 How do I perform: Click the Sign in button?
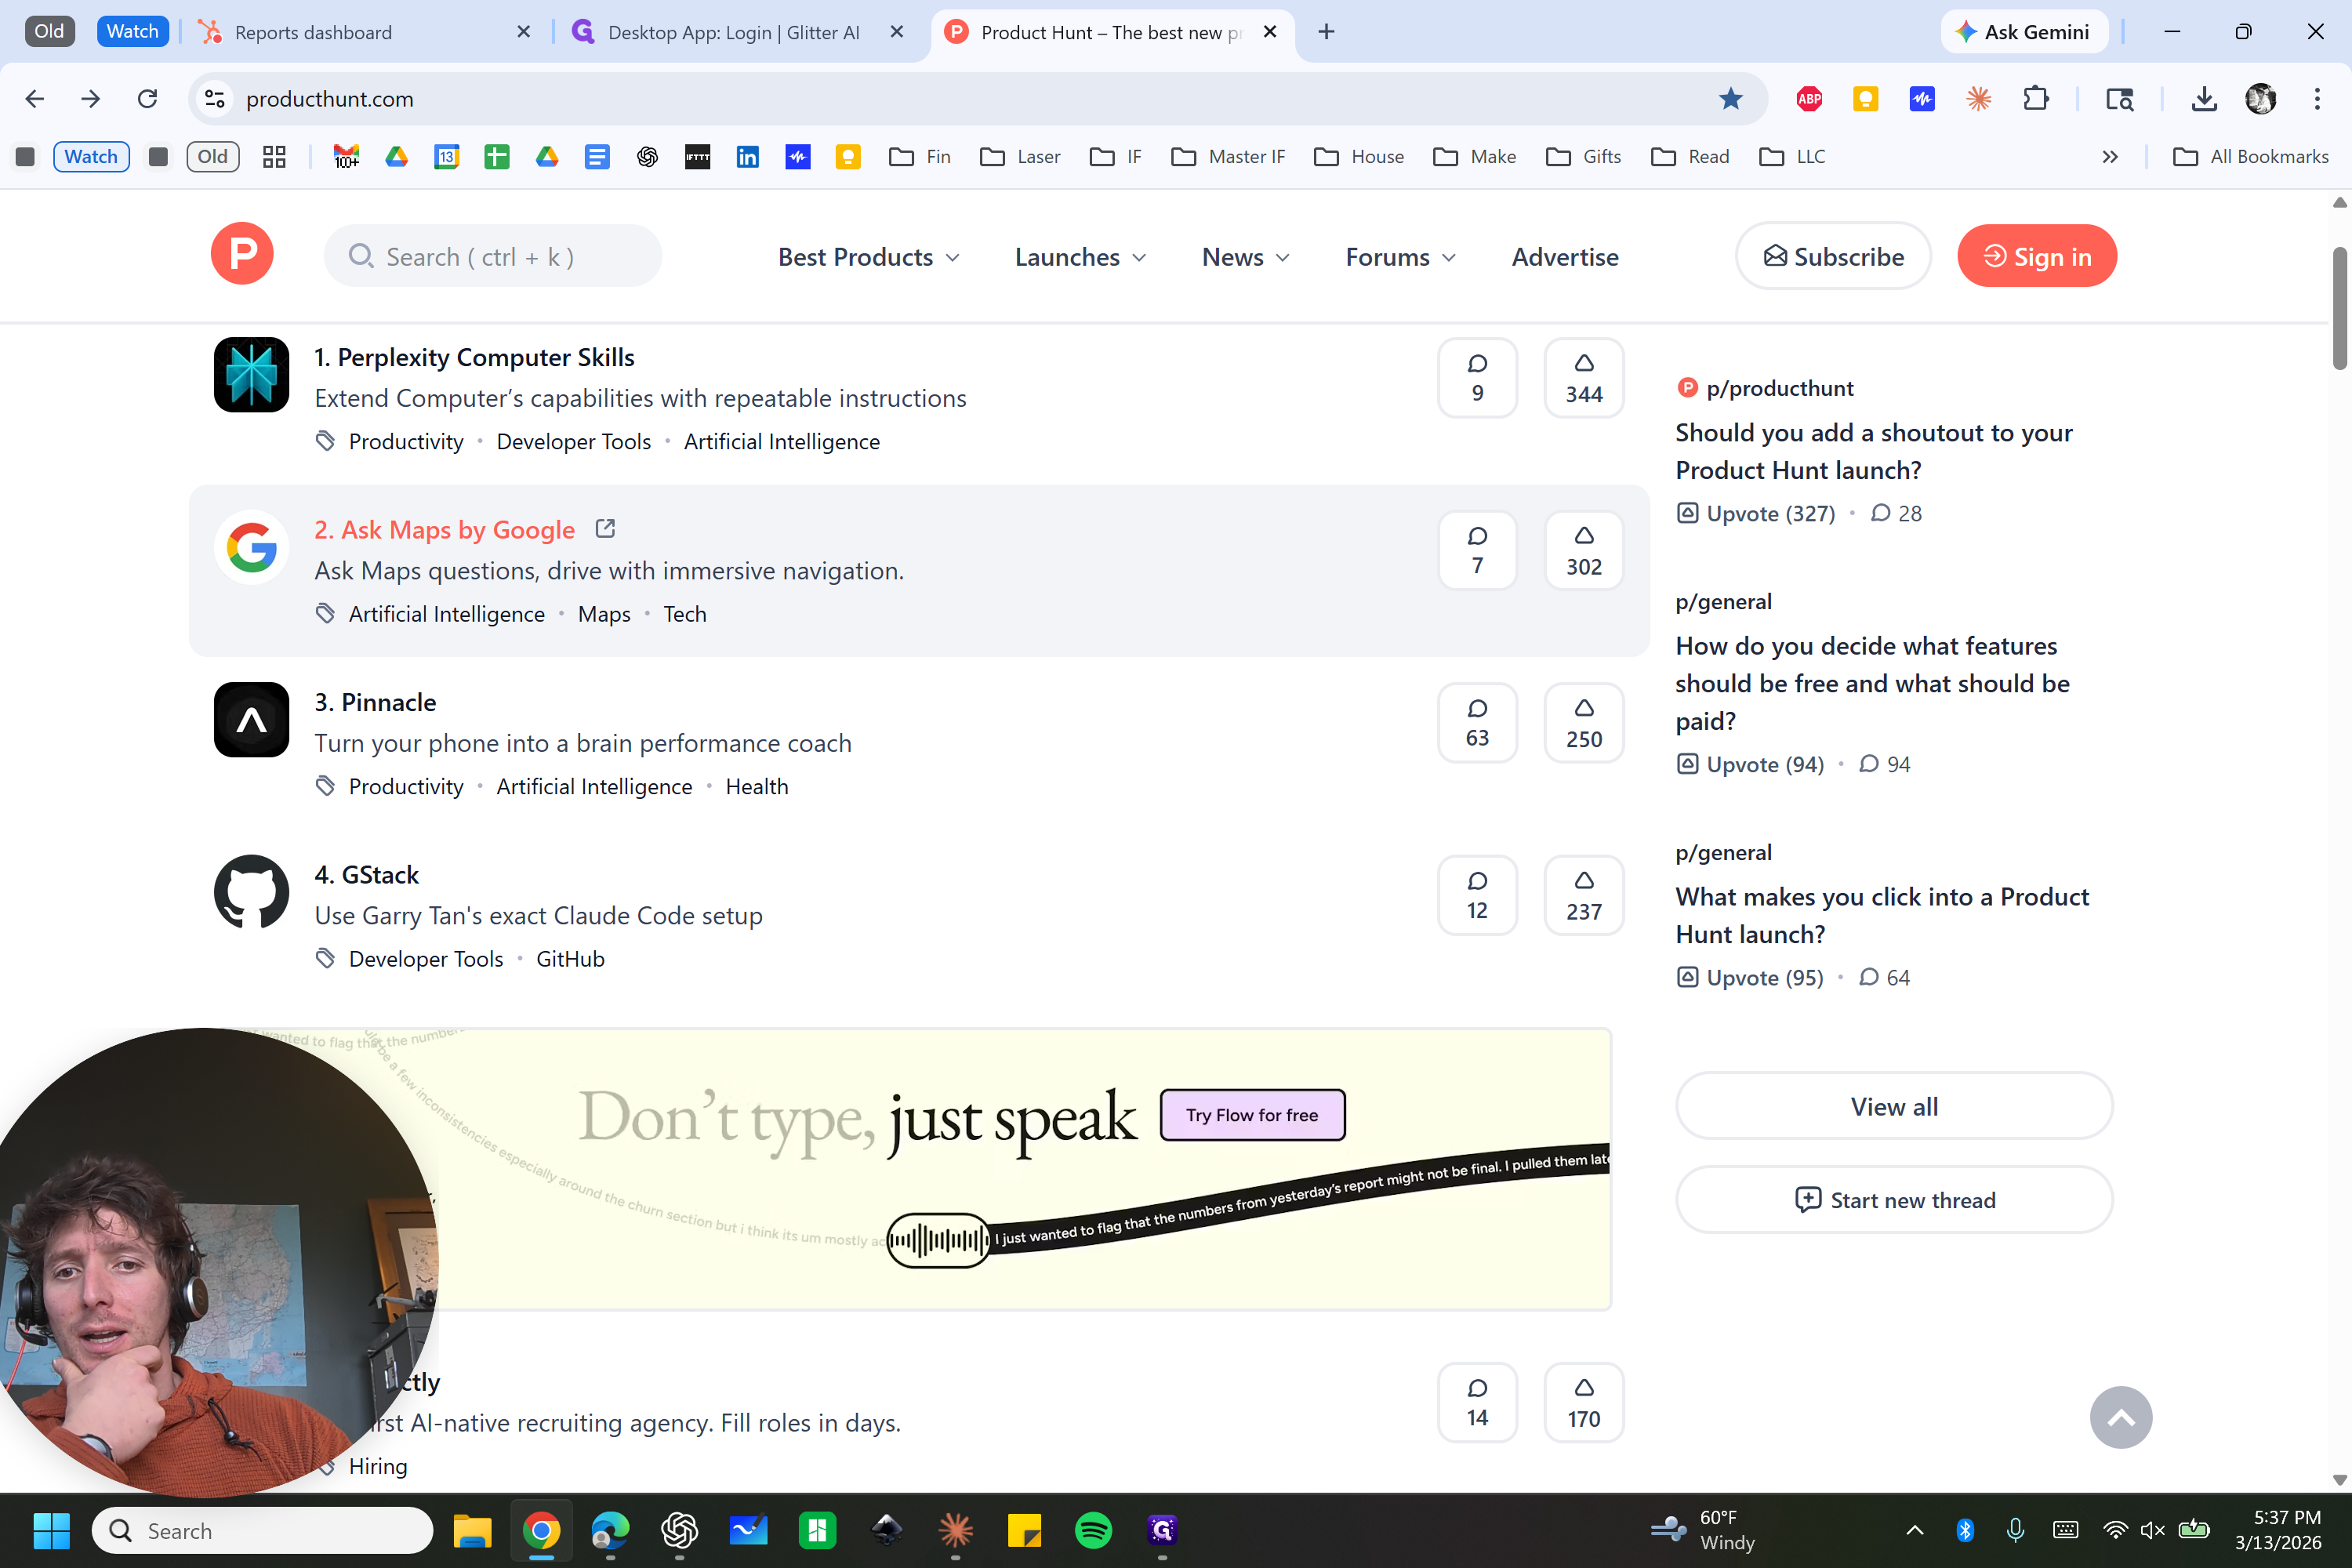[x=2036, y=257]
